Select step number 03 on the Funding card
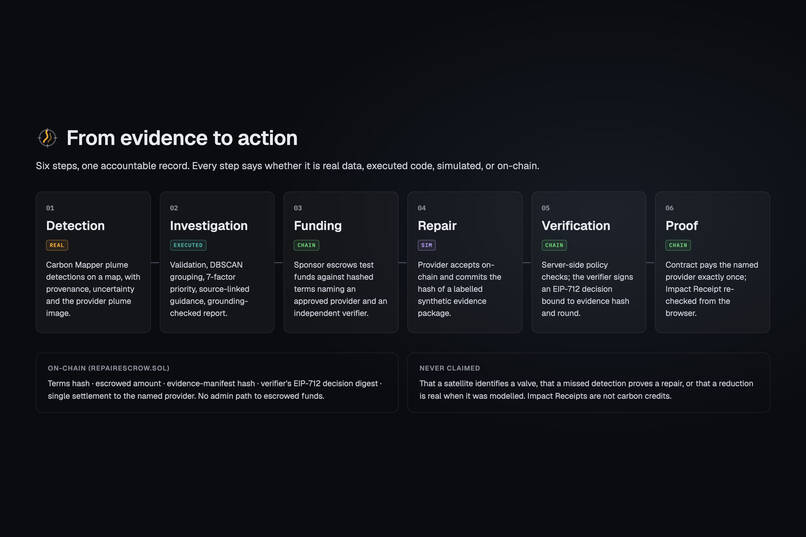 point(298,208)
